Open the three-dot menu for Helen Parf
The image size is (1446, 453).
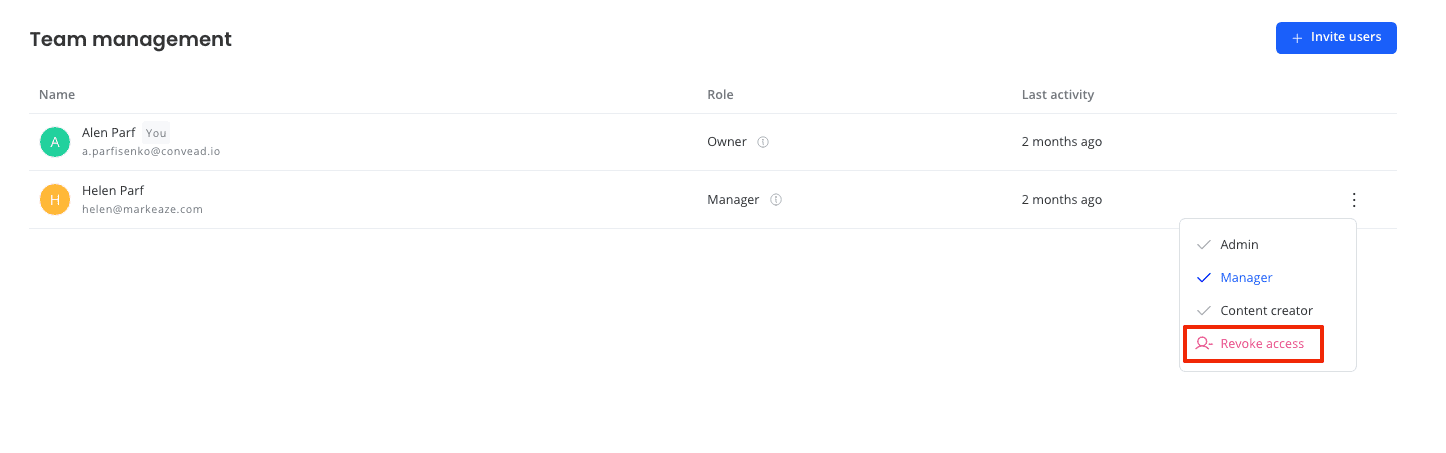pyautogui.click(x=1354, y=200)
